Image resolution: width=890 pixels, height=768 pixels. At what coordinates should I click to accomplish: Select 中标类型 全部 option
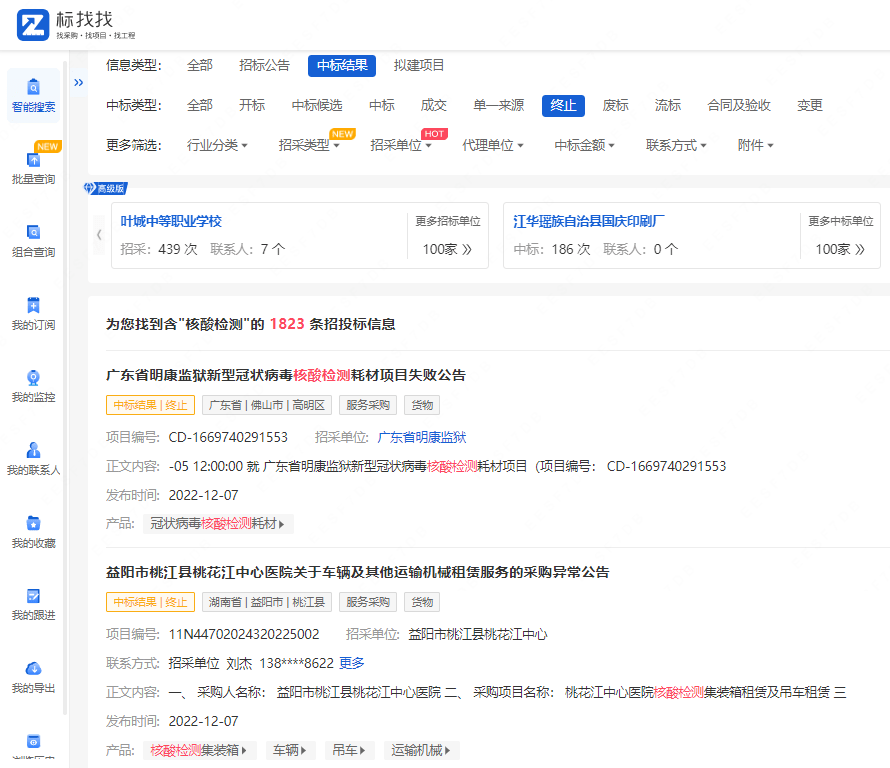(x=200, y=106)
